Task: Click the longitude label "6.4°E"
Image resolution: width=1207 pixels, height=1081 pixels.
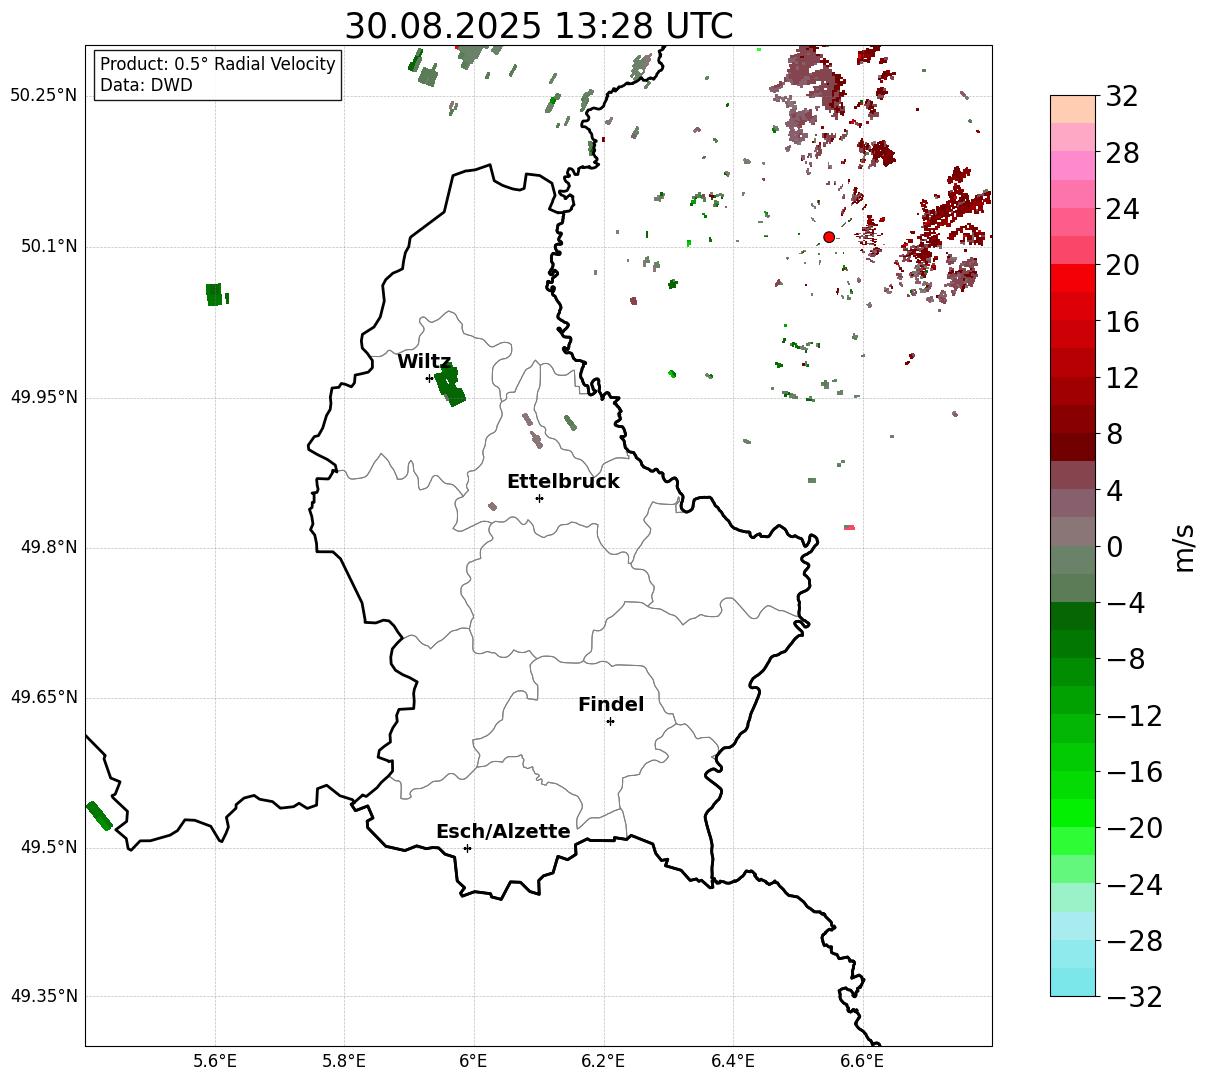Action: point(733,1061)
